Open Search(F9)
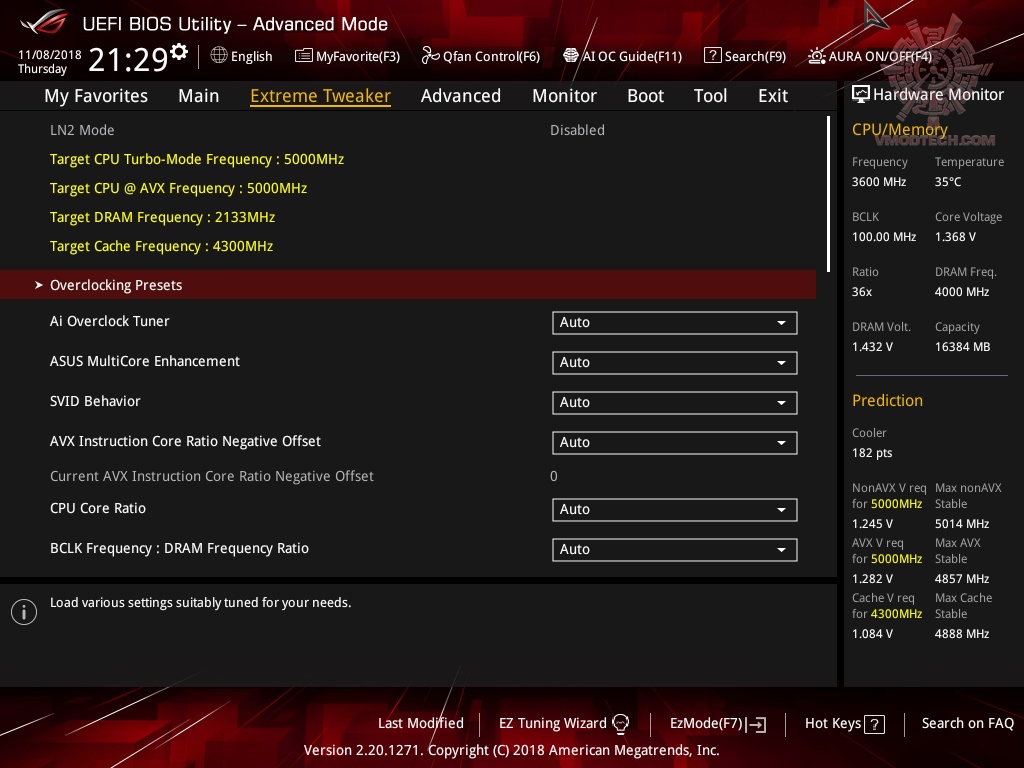Image resolution: width=1024 pixels, height=768 pixels. pyautogui.click(x=745, y=56)
